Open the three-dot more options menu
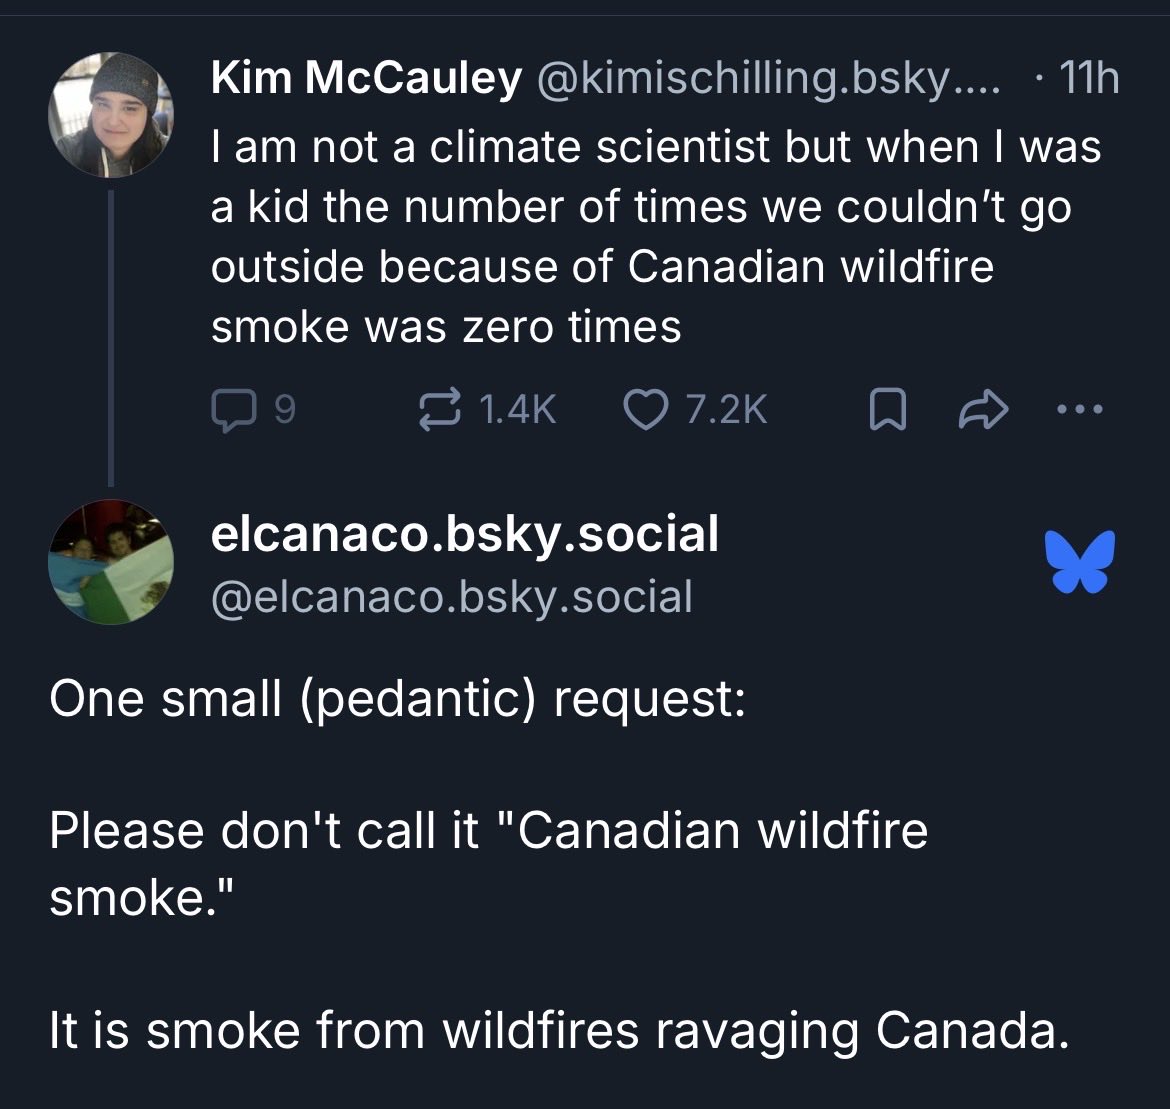 (1080, 409)
